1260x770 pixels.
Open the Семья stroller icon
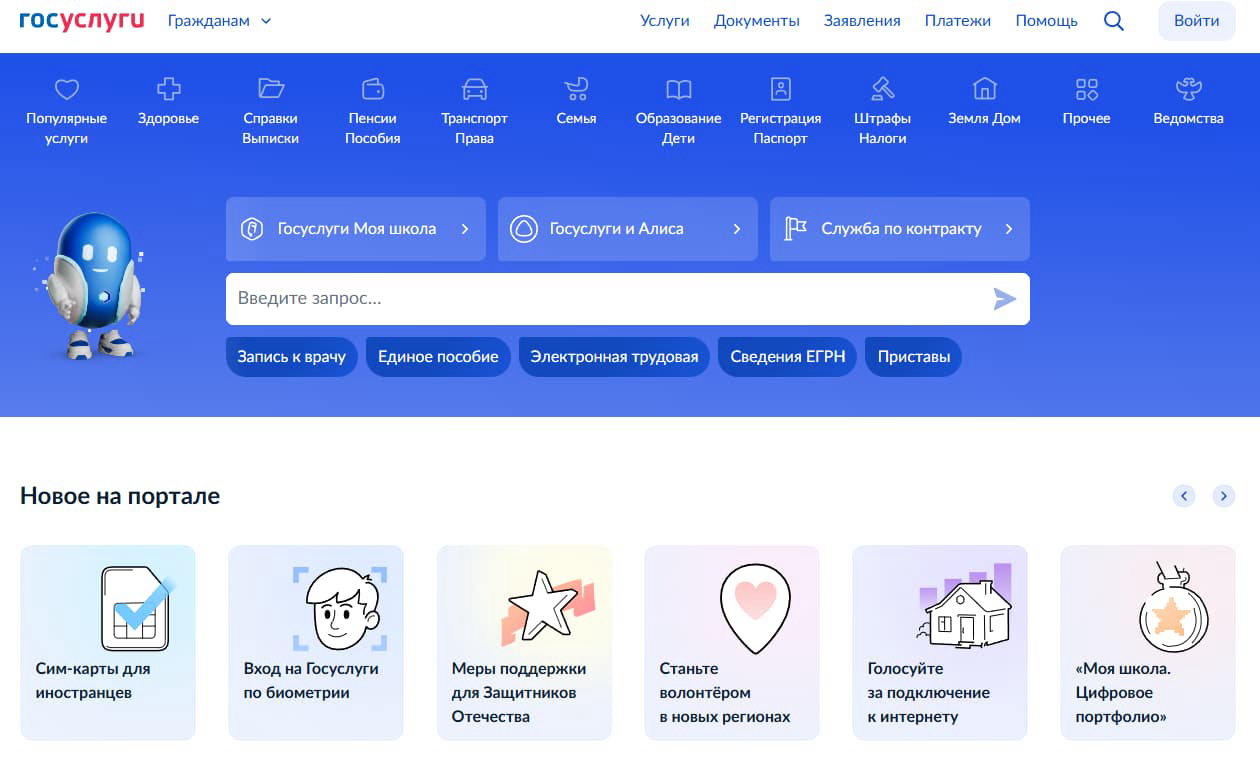(576, 90)
